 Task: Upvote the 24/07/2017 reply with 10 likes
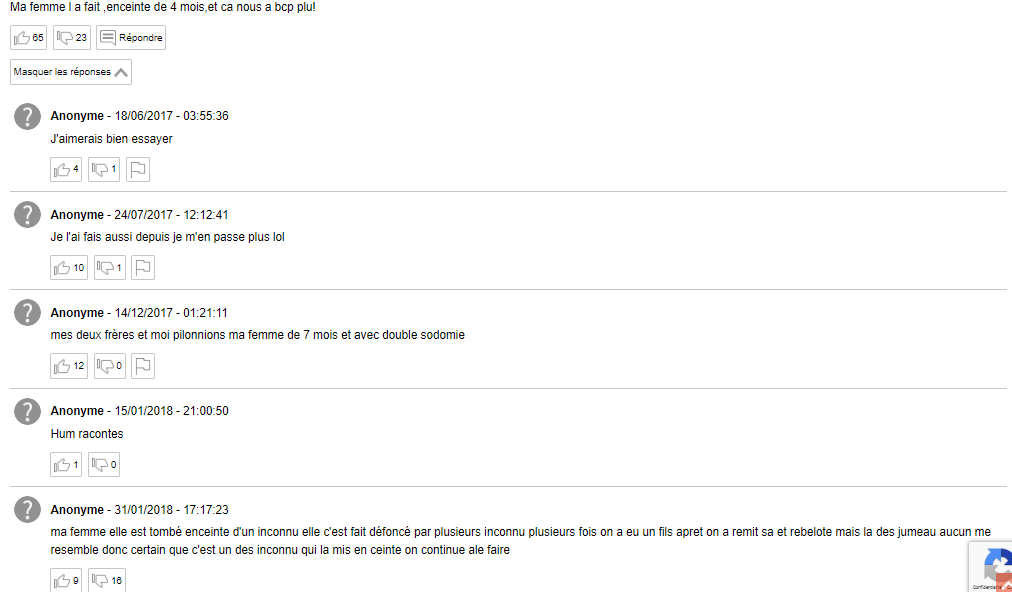pos(69,267)
